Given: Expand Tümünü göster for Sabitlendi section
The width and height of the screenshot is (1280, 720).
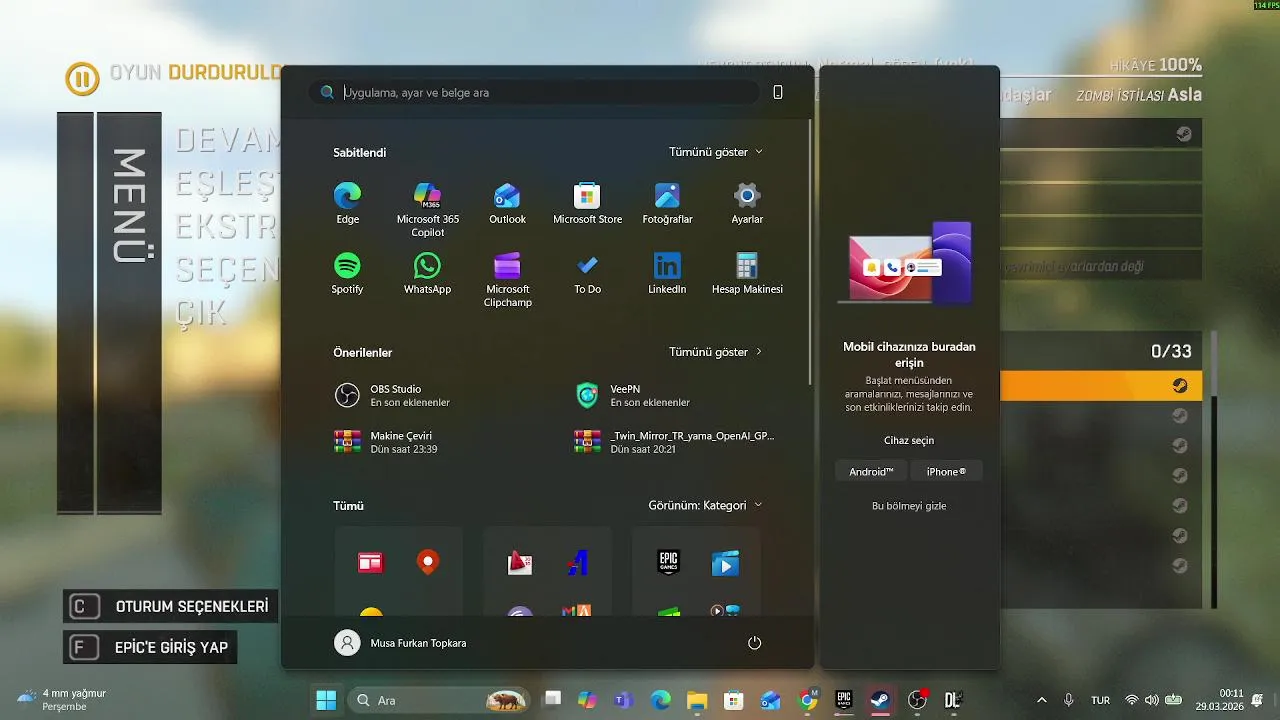Looking at the screenshot, I should [x=716, y=152].
